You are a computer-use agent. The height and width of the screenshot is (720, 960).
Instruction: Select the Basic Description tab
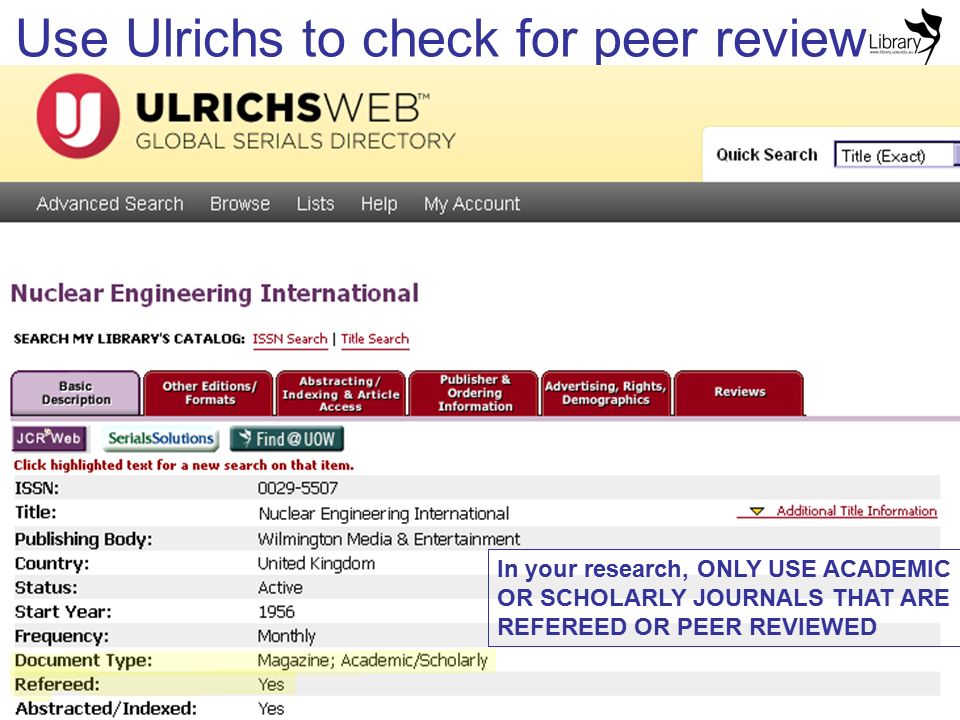tap(76, 393)
